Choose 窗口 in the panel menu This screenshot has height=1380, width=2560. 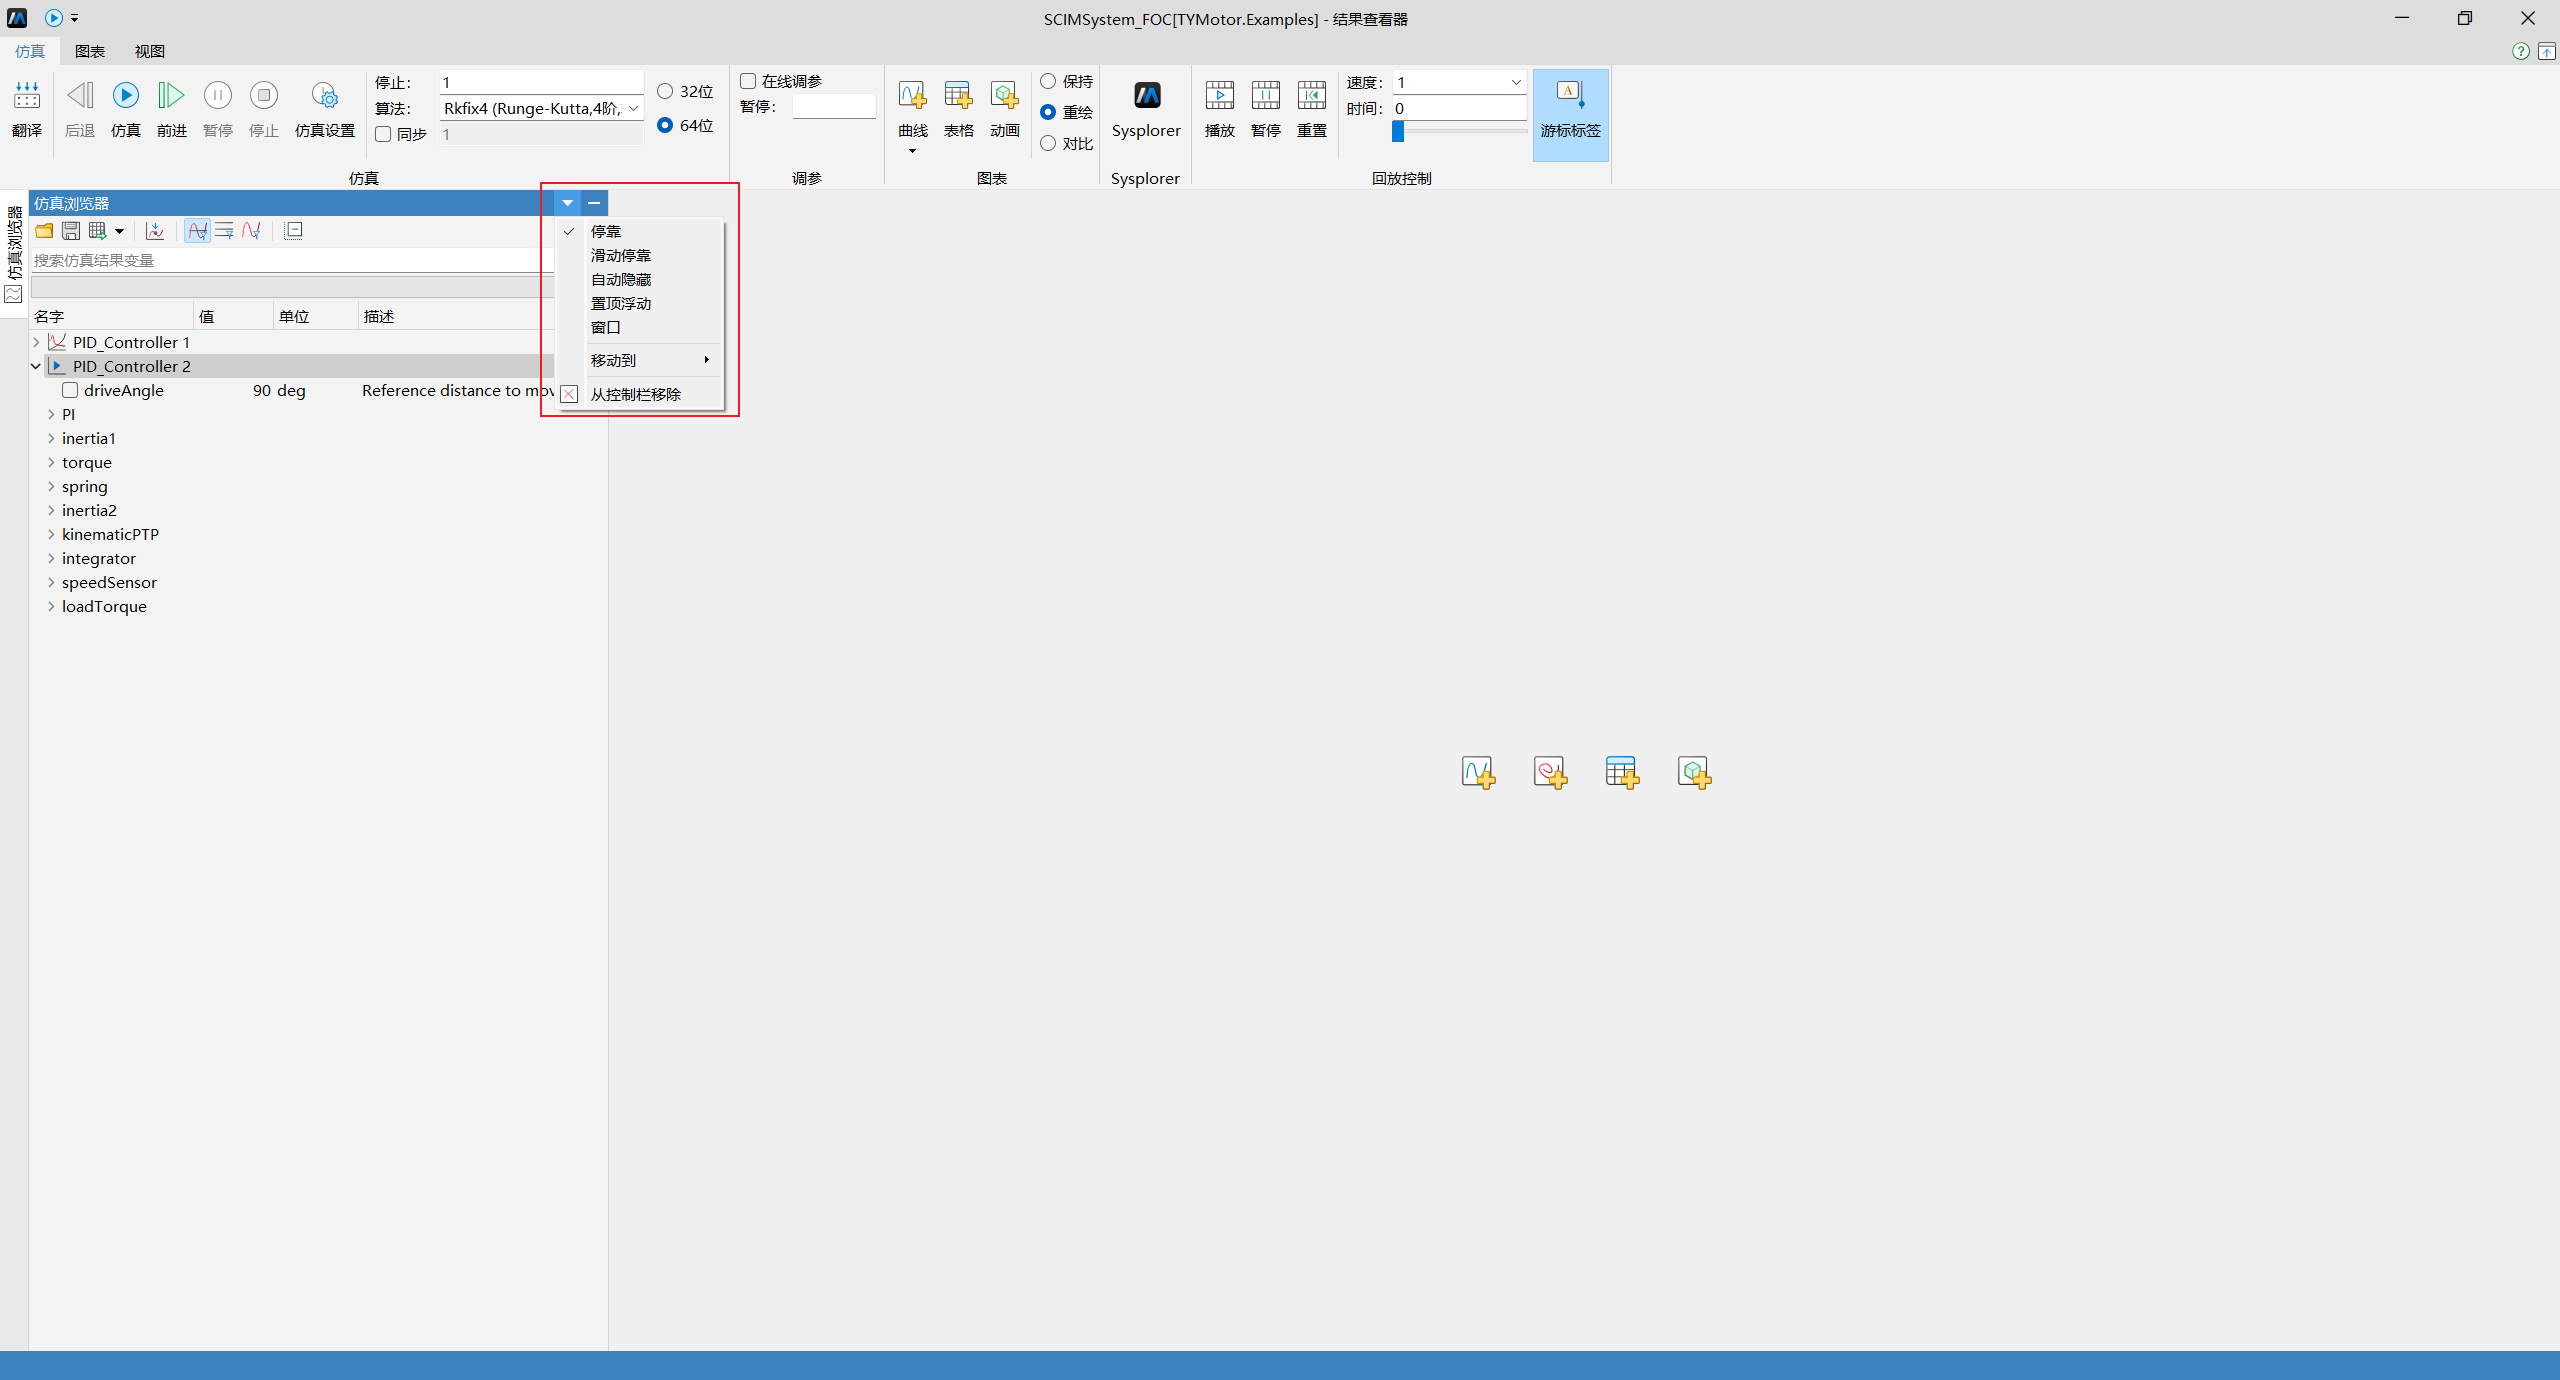(641, 327)
